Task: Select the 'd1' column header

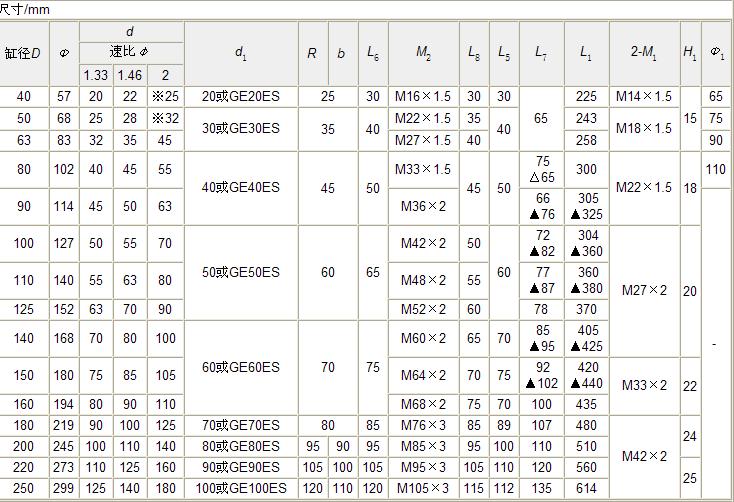Action: point(241,53)
